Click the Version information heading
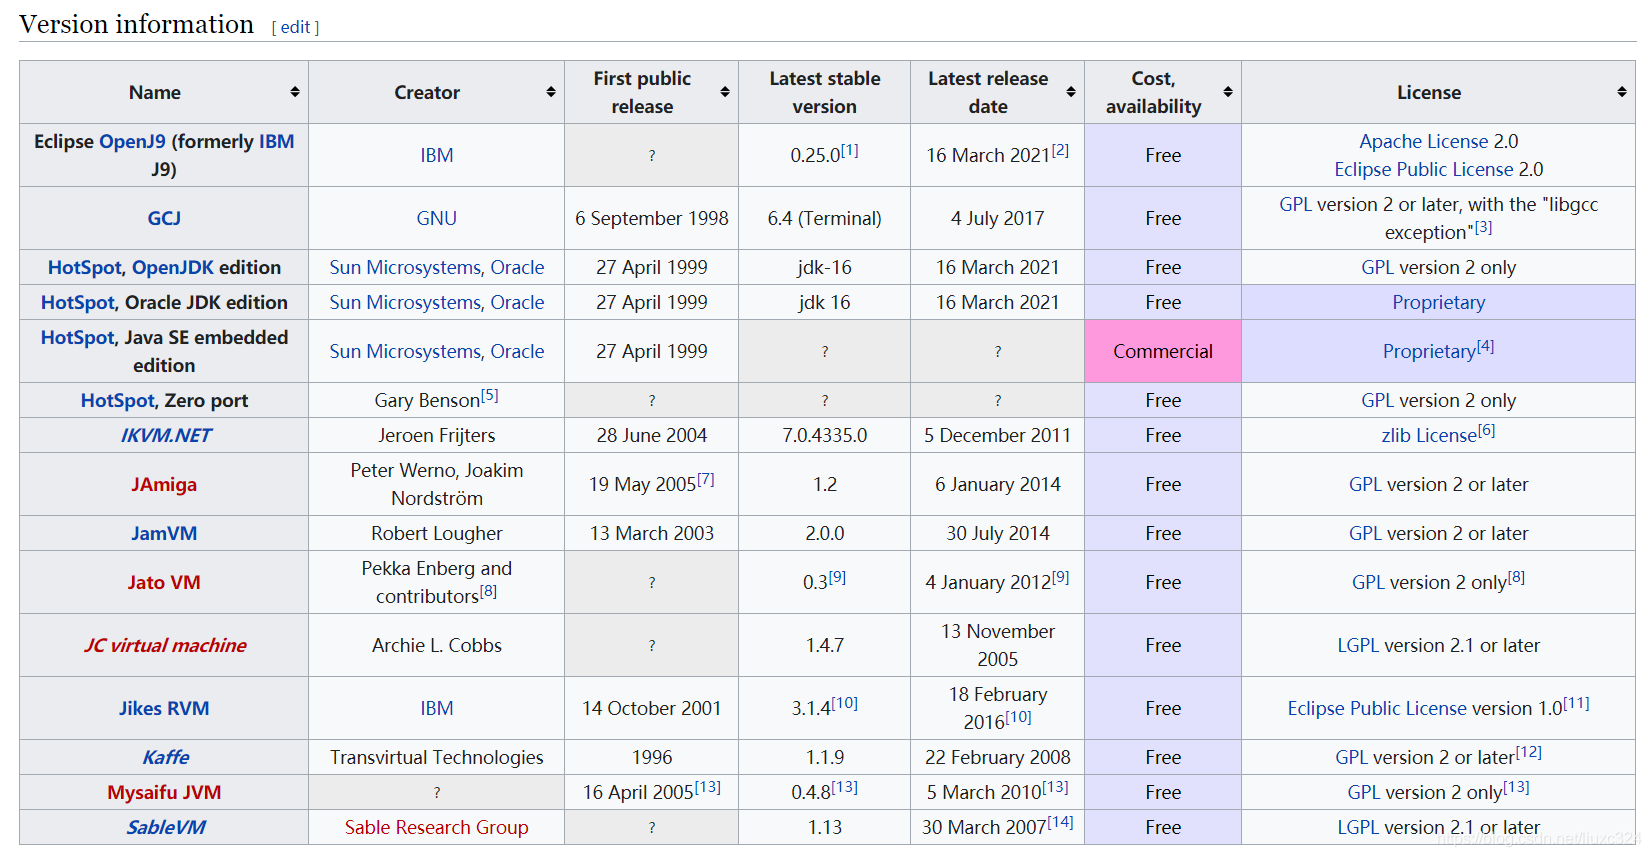 [137, 24]
